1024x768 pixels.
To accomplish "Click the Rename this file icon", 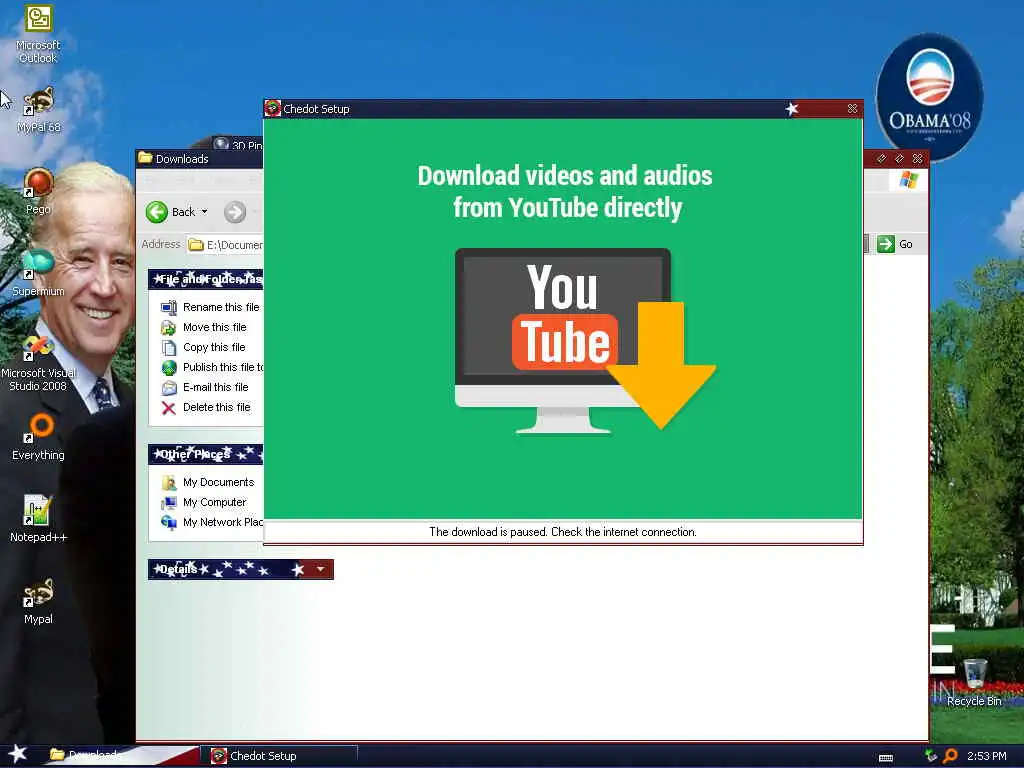I will coord(168,307).
